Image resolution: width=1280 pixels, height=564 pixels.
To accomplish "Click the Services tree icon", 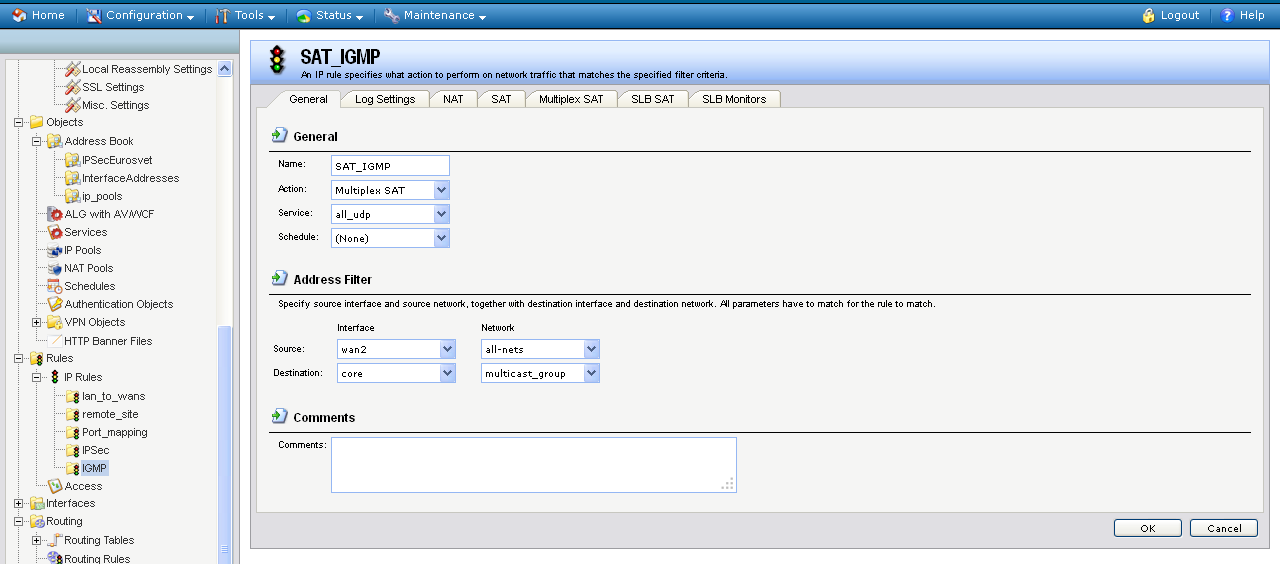I will (55, 232).
